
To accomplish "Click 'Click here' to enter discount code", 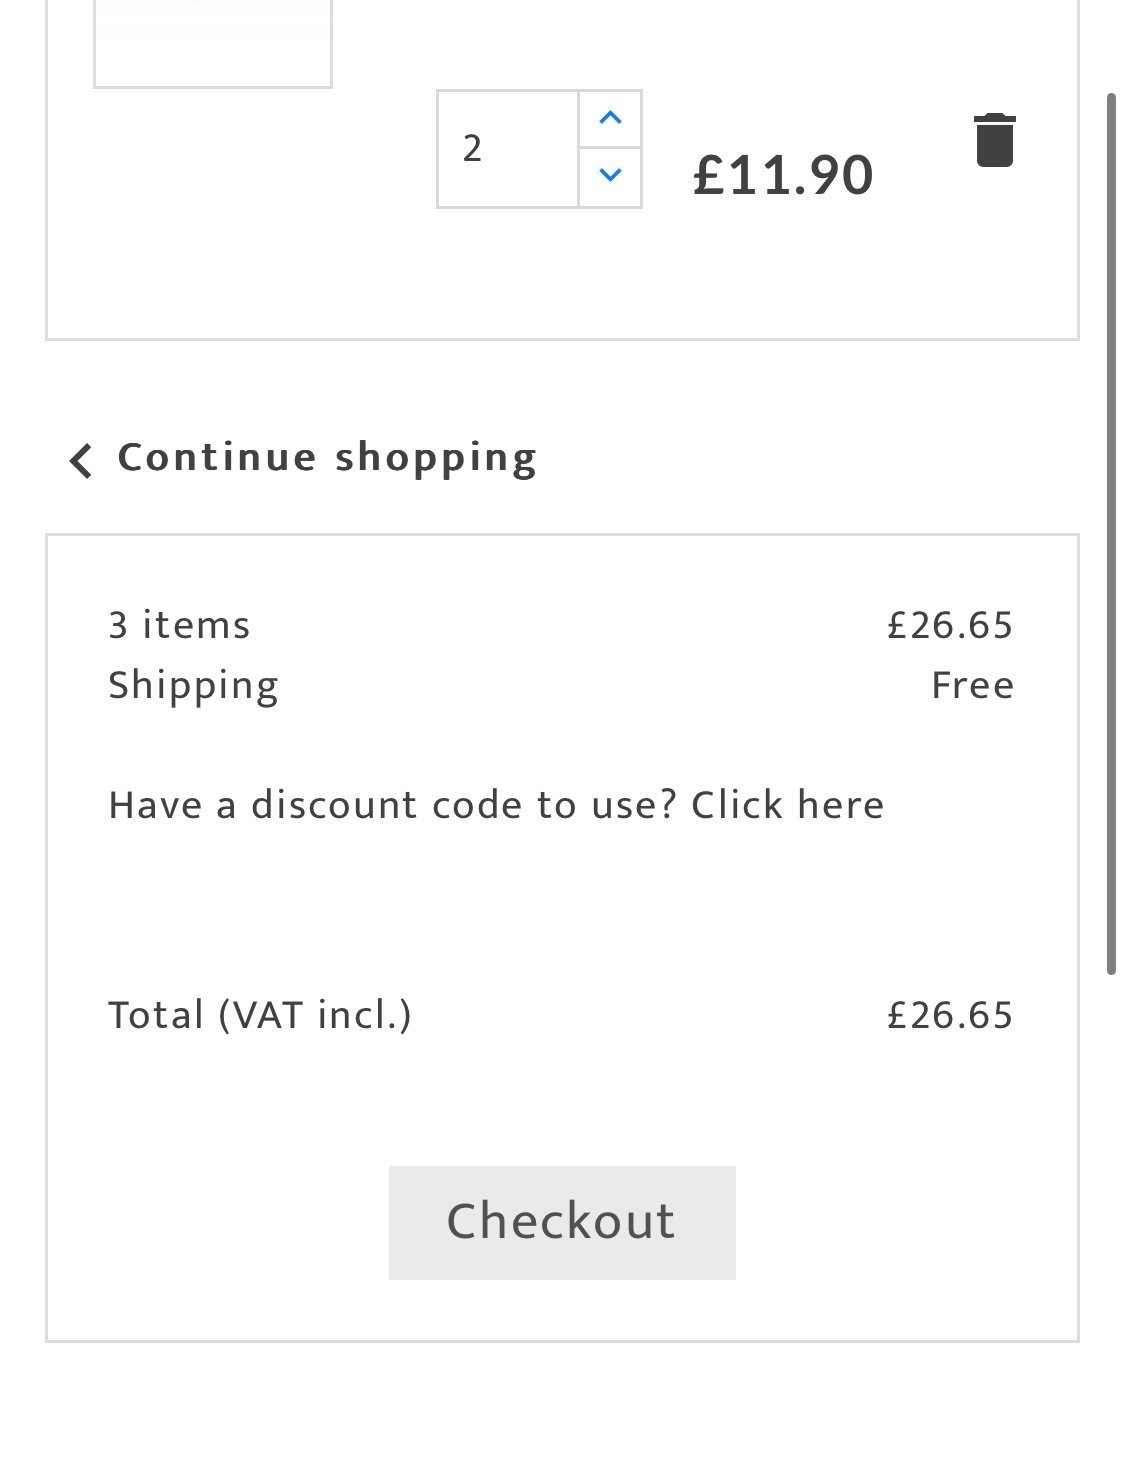I will (x=787, y=805).
